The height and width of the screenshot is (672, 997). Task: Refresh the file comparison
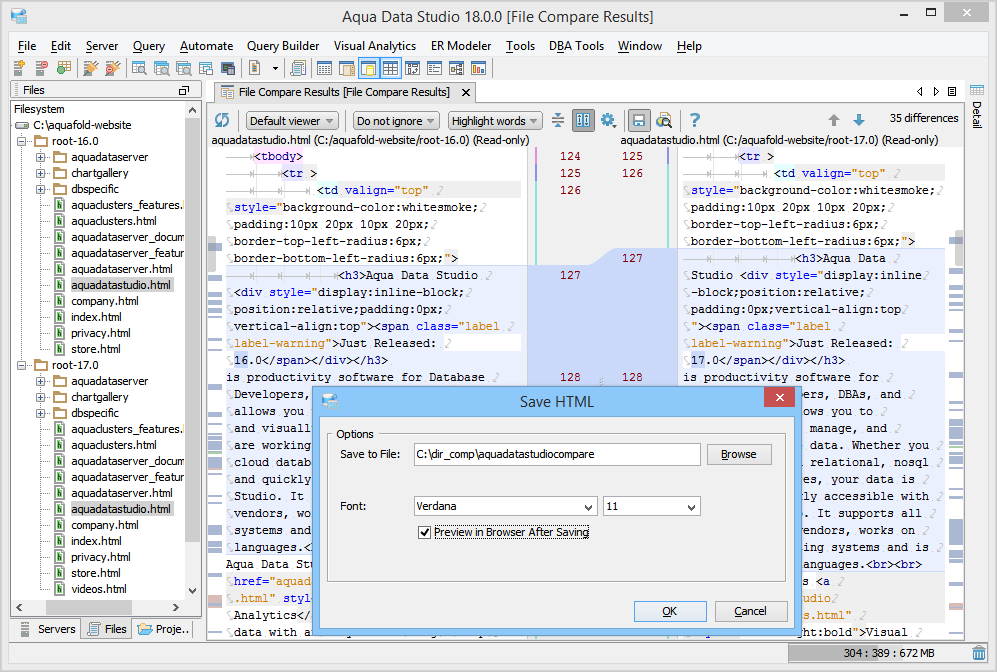pos(222,120)
